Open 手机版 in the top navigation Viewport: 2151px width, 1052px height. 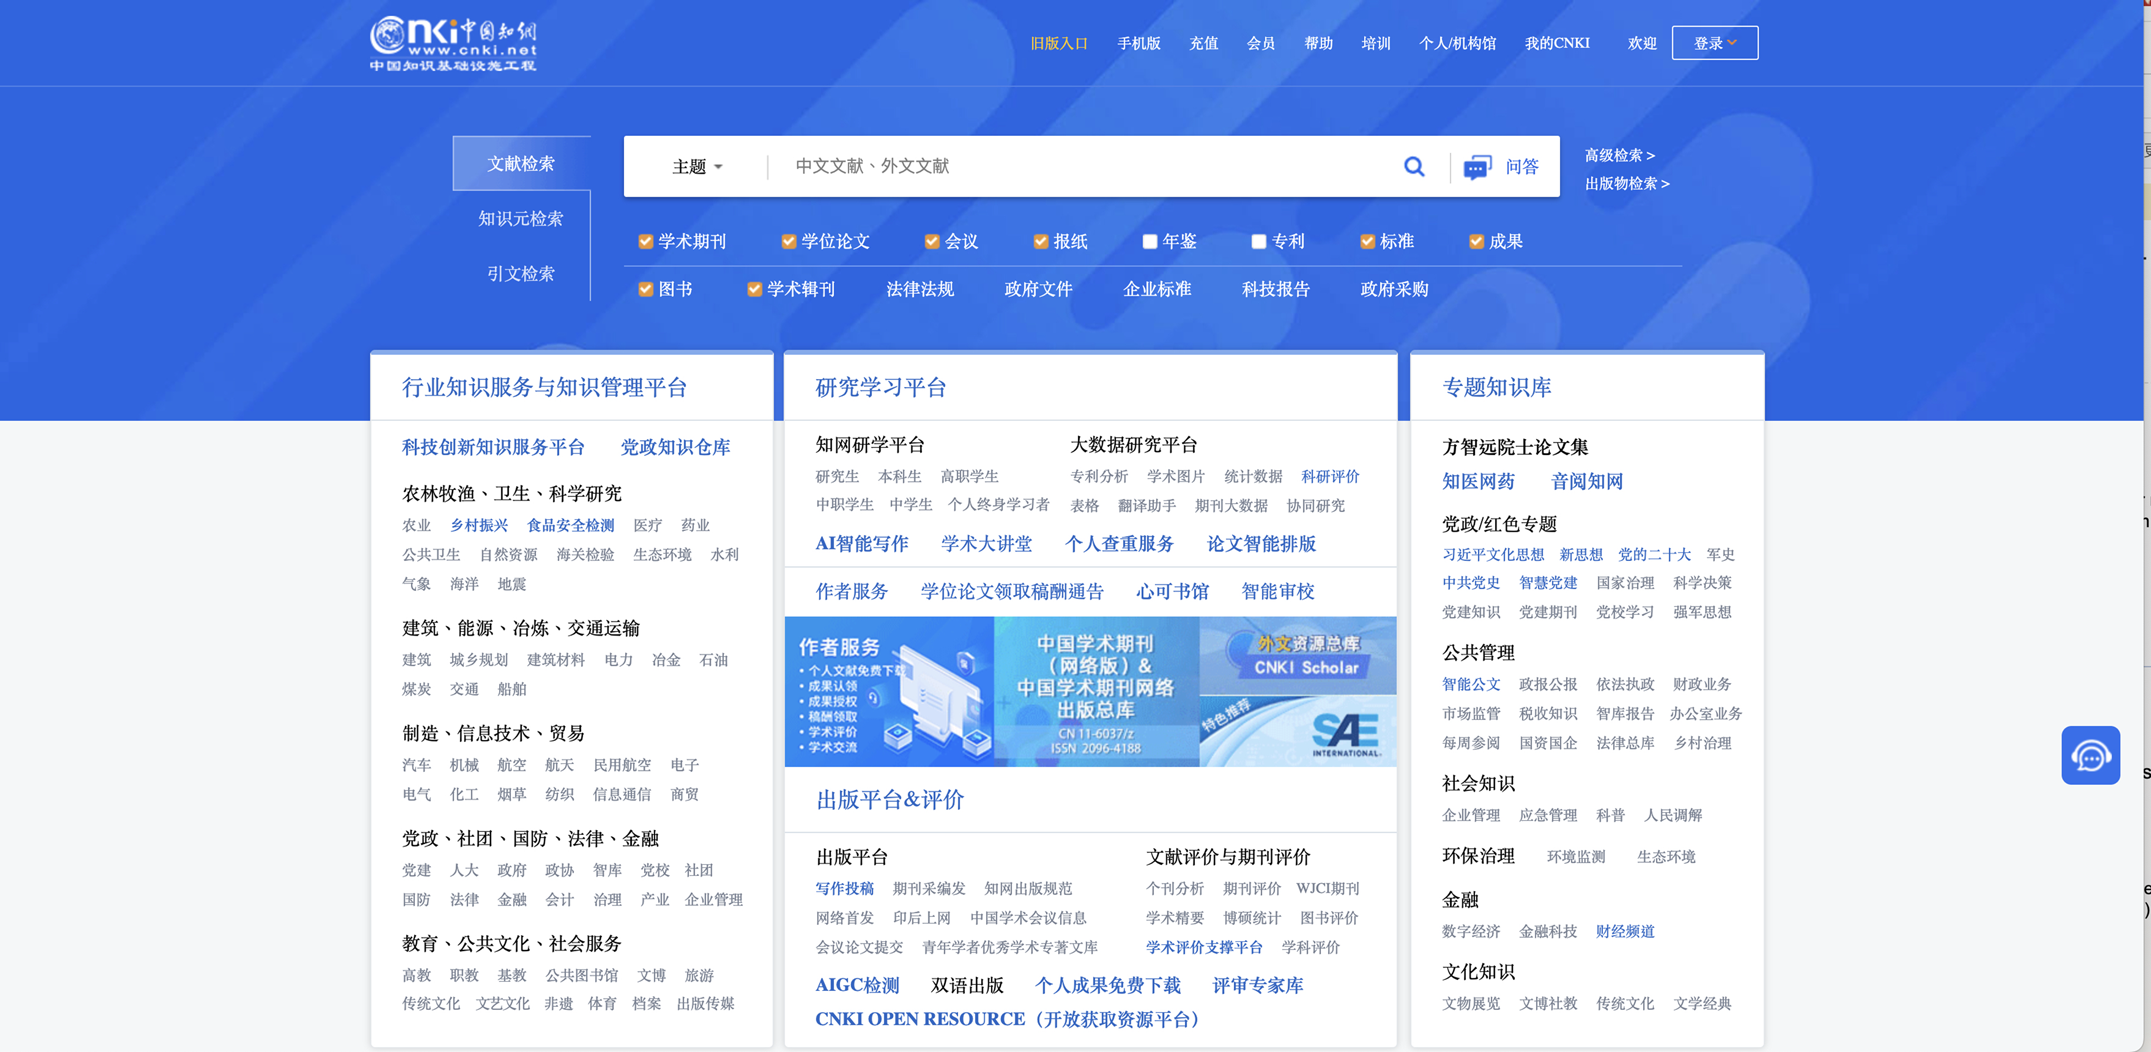(x=1139, y=44)
